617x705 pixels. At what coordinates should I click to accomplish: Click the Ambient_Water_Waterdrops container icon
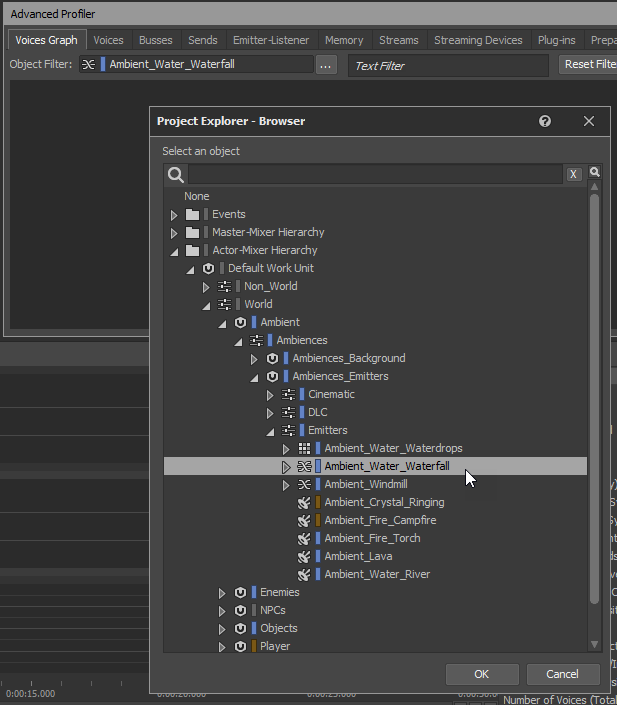pos(305,448)
